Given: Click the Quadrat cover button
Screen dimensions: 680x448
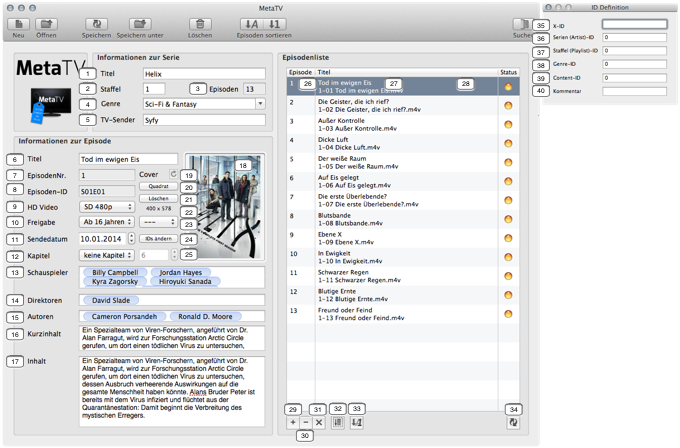Looking at the screenshot, I should tap(158, 186).
